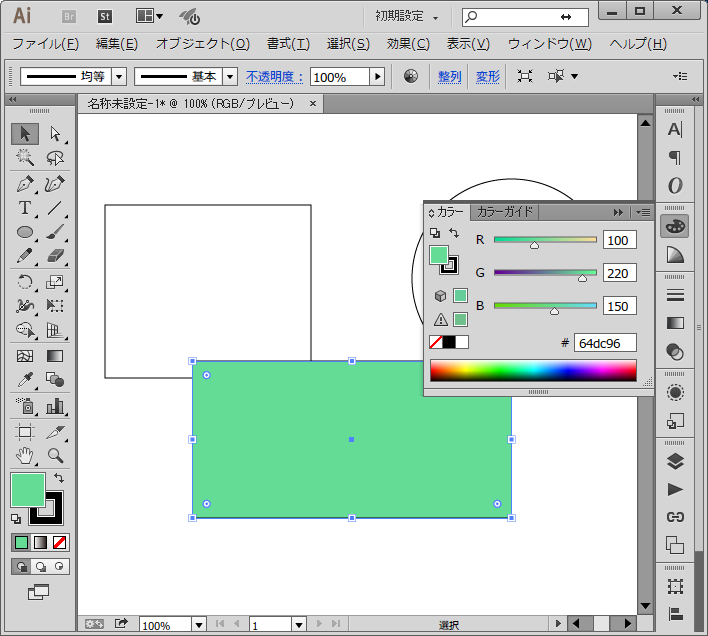Switch fill mode to Color in toolbox
The width and height of the screenshot is (708, 636).
pyautogui.click(x=21, y=542)
